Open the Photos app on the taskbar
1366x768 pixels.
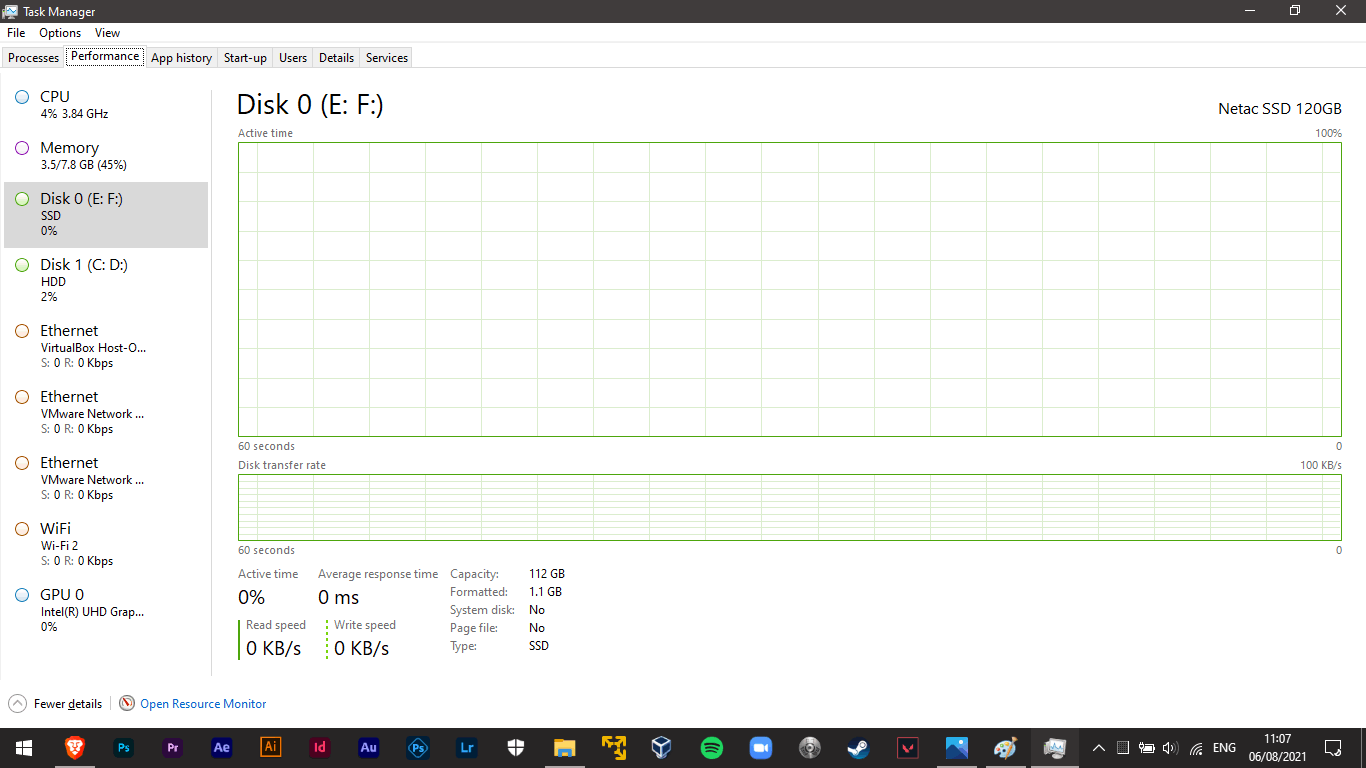(956, 747)
